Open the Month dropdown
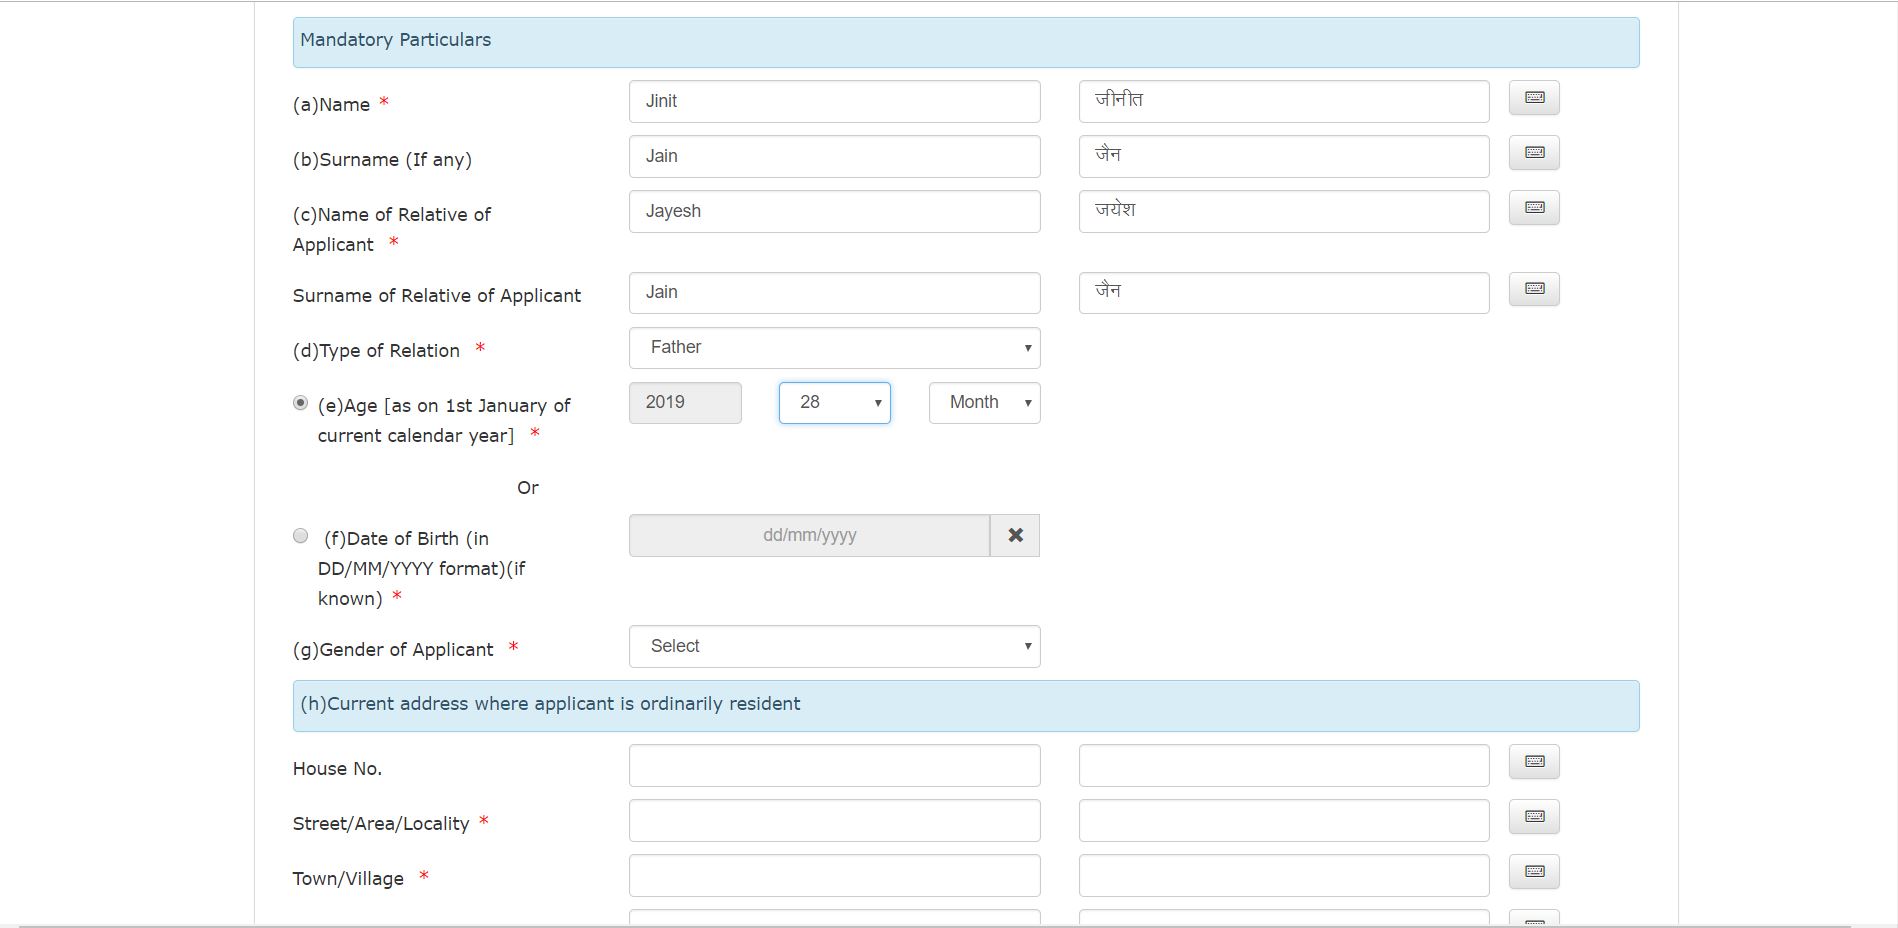Viewport: 1898px width, 928px height. (x=984, y=403)
